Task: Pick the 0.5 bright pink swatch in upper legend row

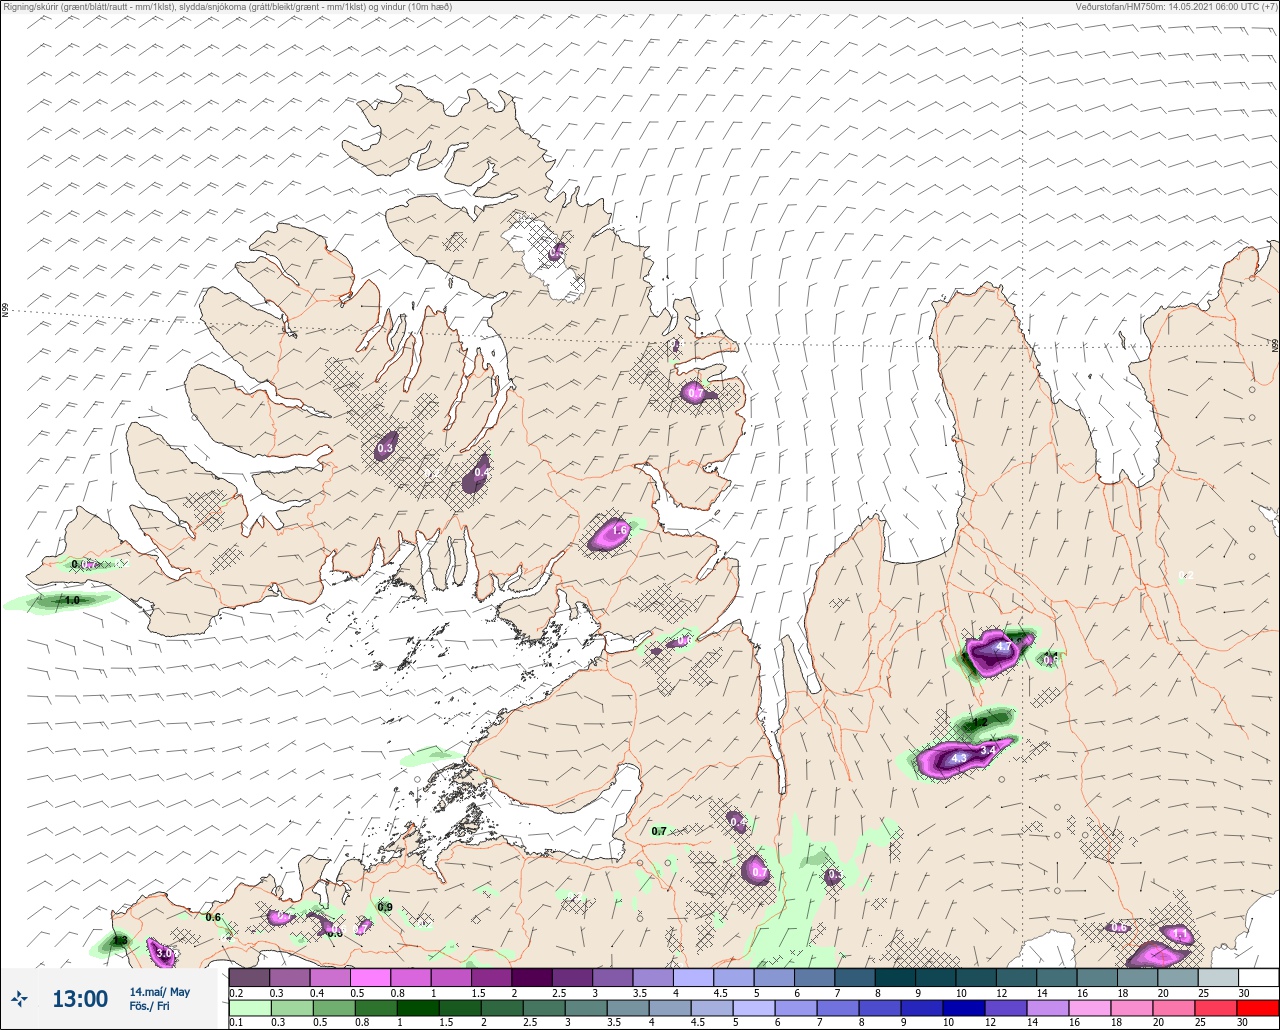Action: pos(370,977)
